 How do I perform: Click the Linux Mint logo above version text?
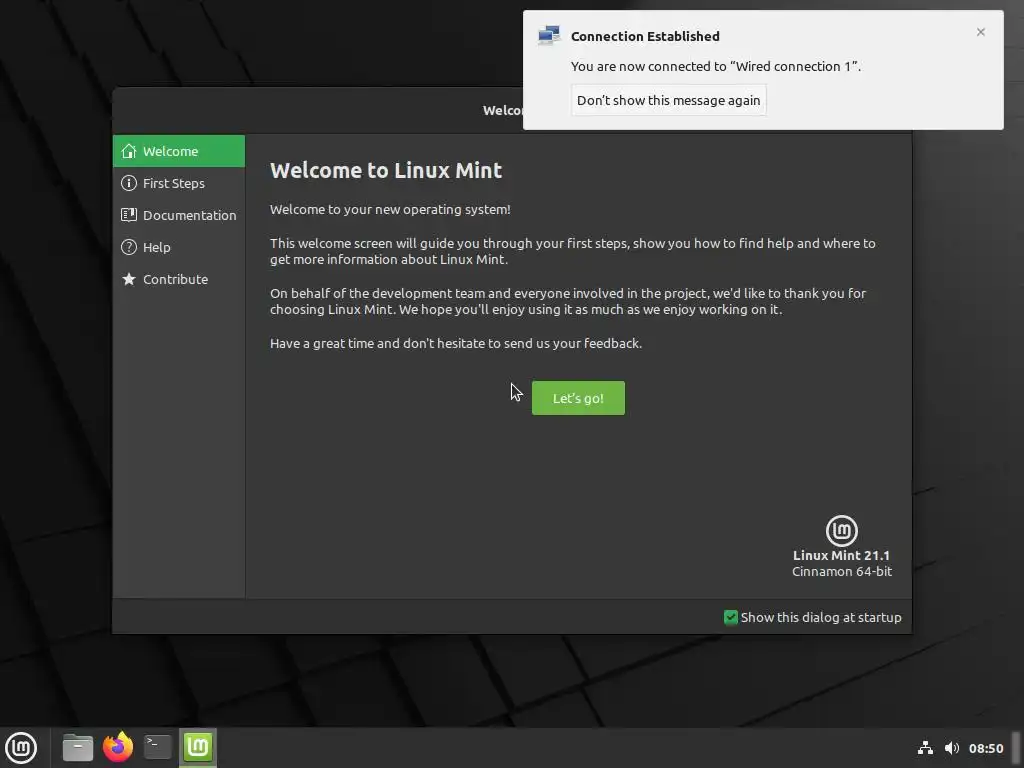click(x=842, y=530)
